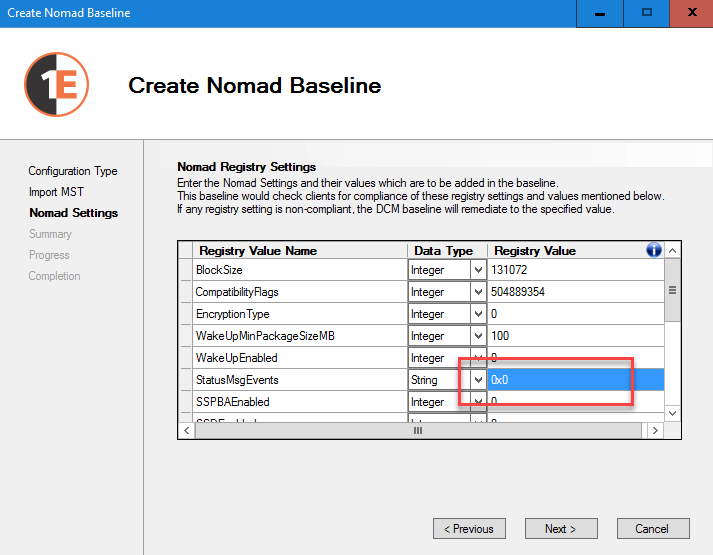The height and width of the screenshot is (555, 713).
Task: Expand Data Type dropdown for CompatibilityFlags
Action: click(478, 292)
